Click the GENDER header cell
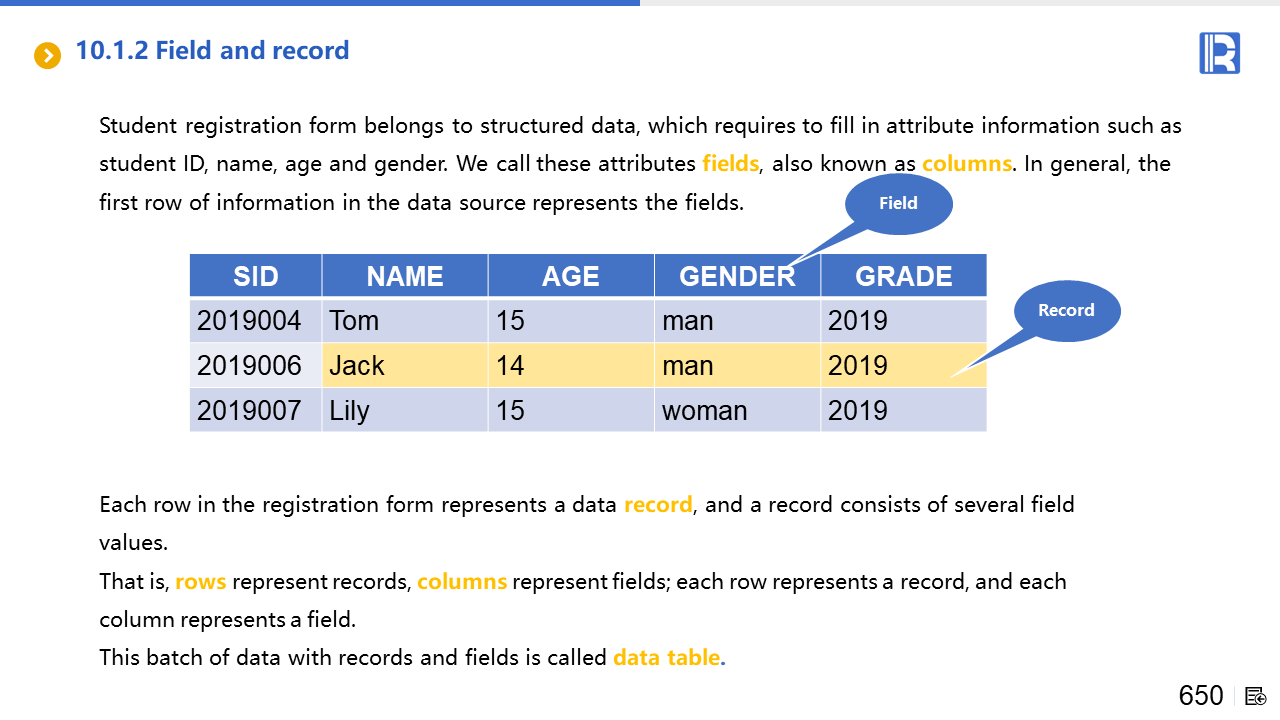This screenshot has height=720, width=1280. [x=737, y=276]
